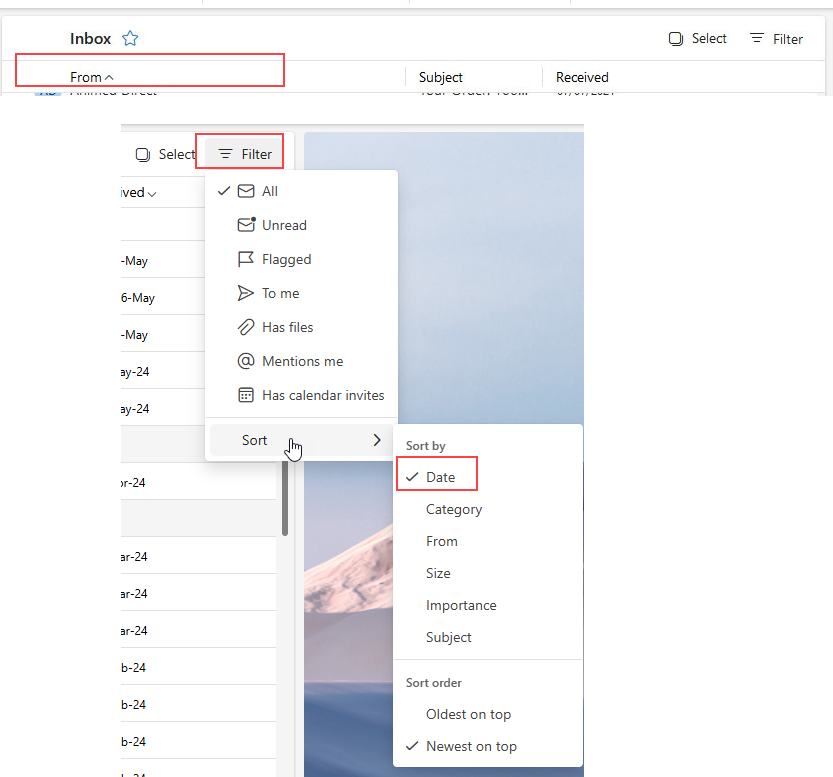The image size is (833, 777).
Task: Click the Filter button above dropdown menu
Action: (x=245, y=154)
